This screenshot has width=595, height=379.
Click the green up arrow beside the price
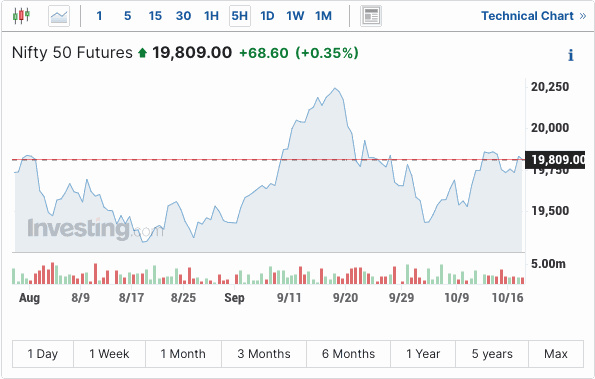[142, 53]
